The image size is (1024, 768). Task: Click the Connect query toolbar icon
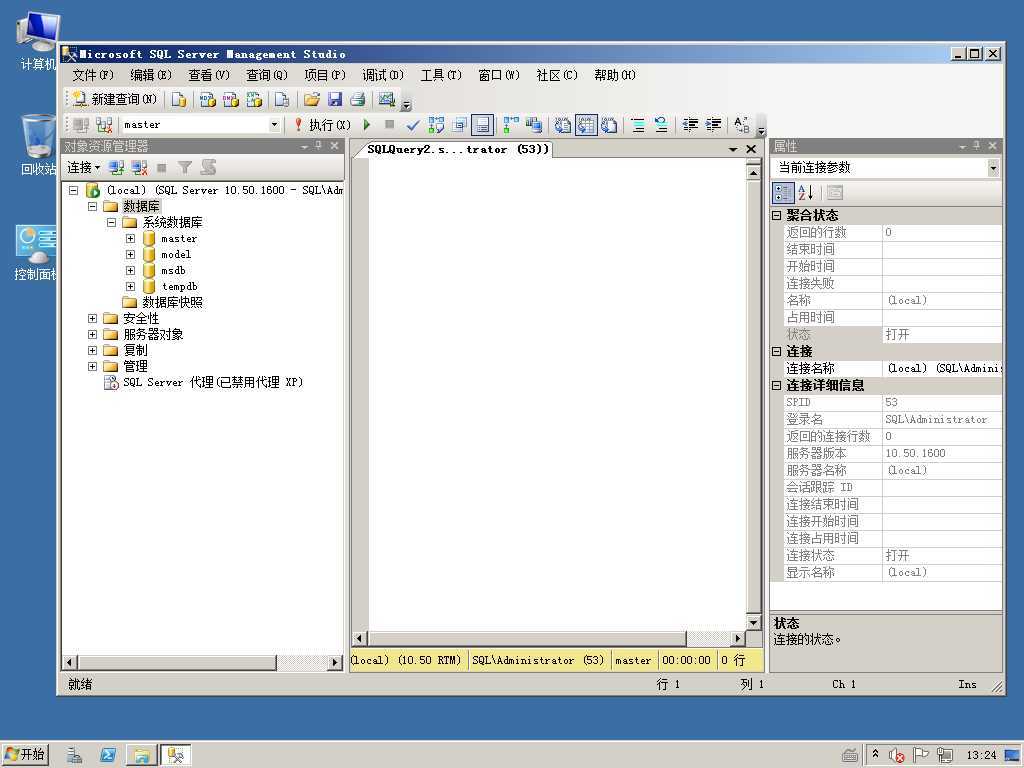81,125
